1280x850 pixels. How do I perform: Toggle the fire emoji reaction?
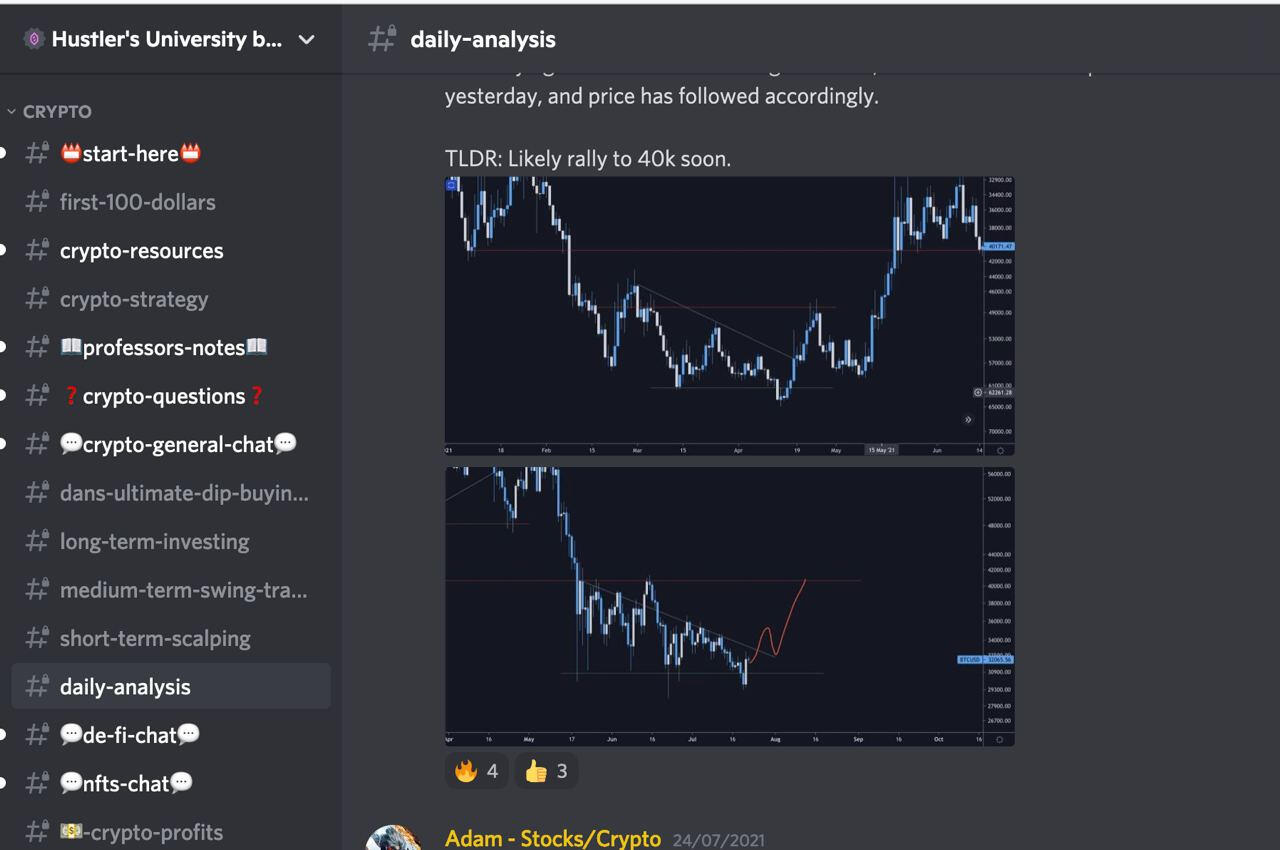(477, 771)
